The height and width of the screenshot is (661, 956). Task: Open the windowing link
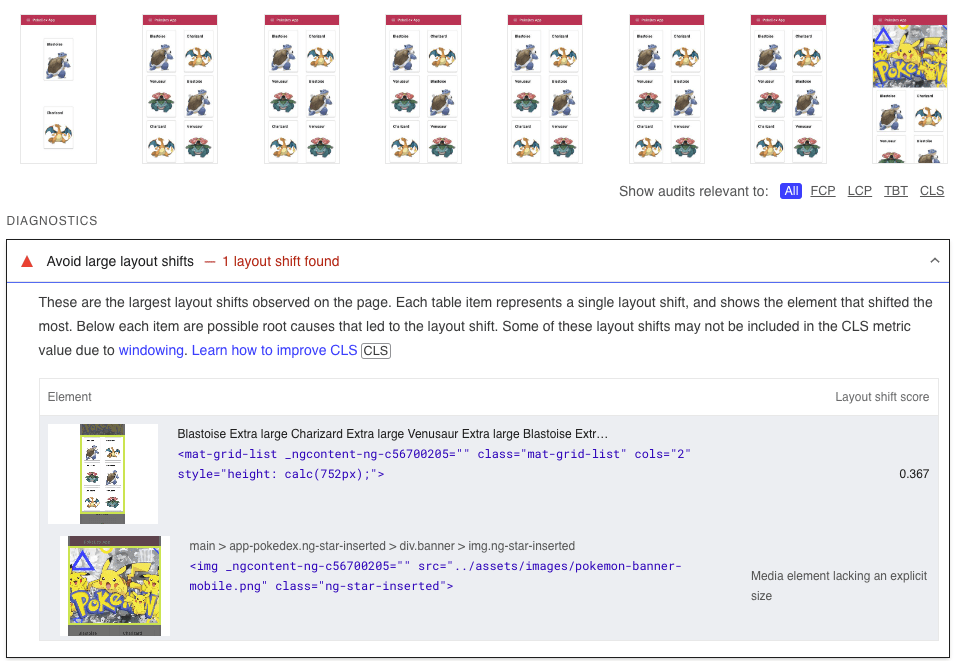(151, 351)
